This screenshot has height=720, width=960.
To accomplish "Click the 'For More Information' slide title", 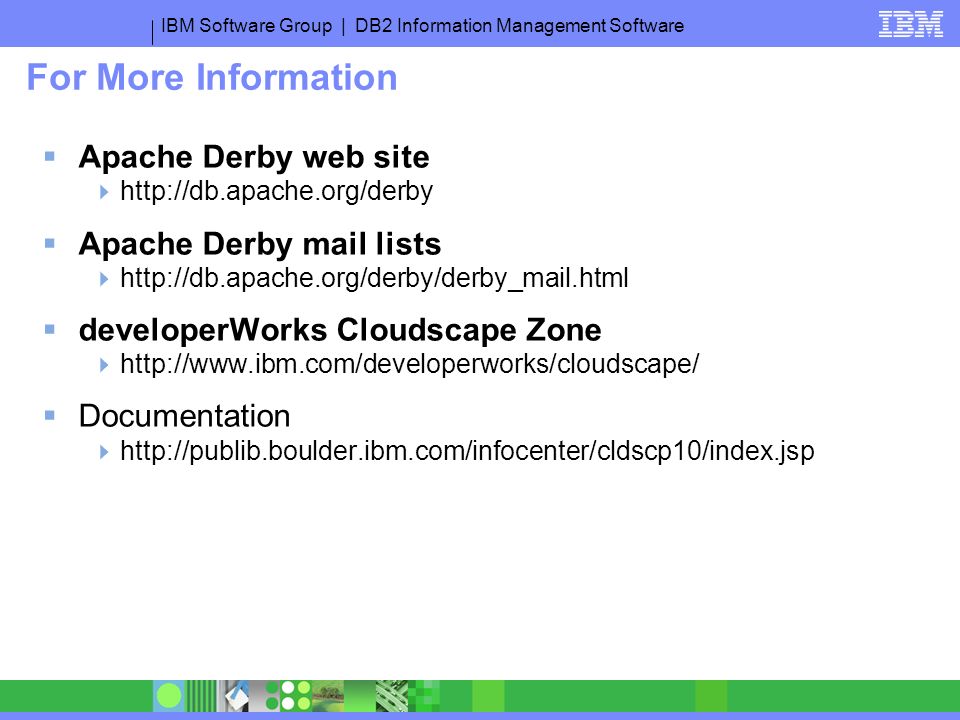I will click(x=212, y=78).
